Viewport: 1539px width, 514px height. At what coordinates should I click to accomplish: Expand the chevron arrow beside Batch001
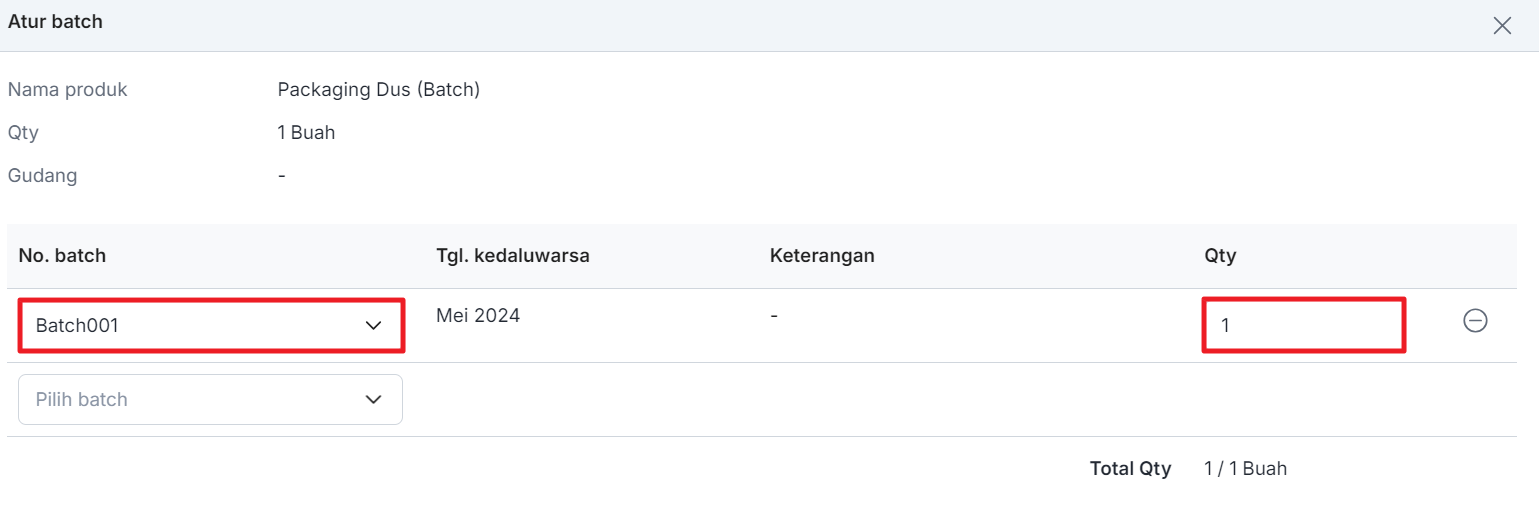coord(374,325)
